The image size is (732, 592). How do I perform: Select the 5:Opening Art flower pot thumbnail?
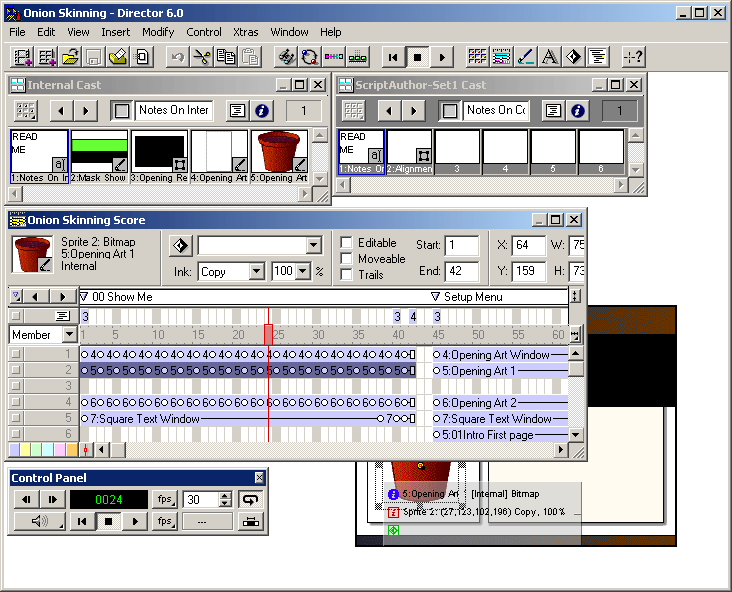pos(279,156)
